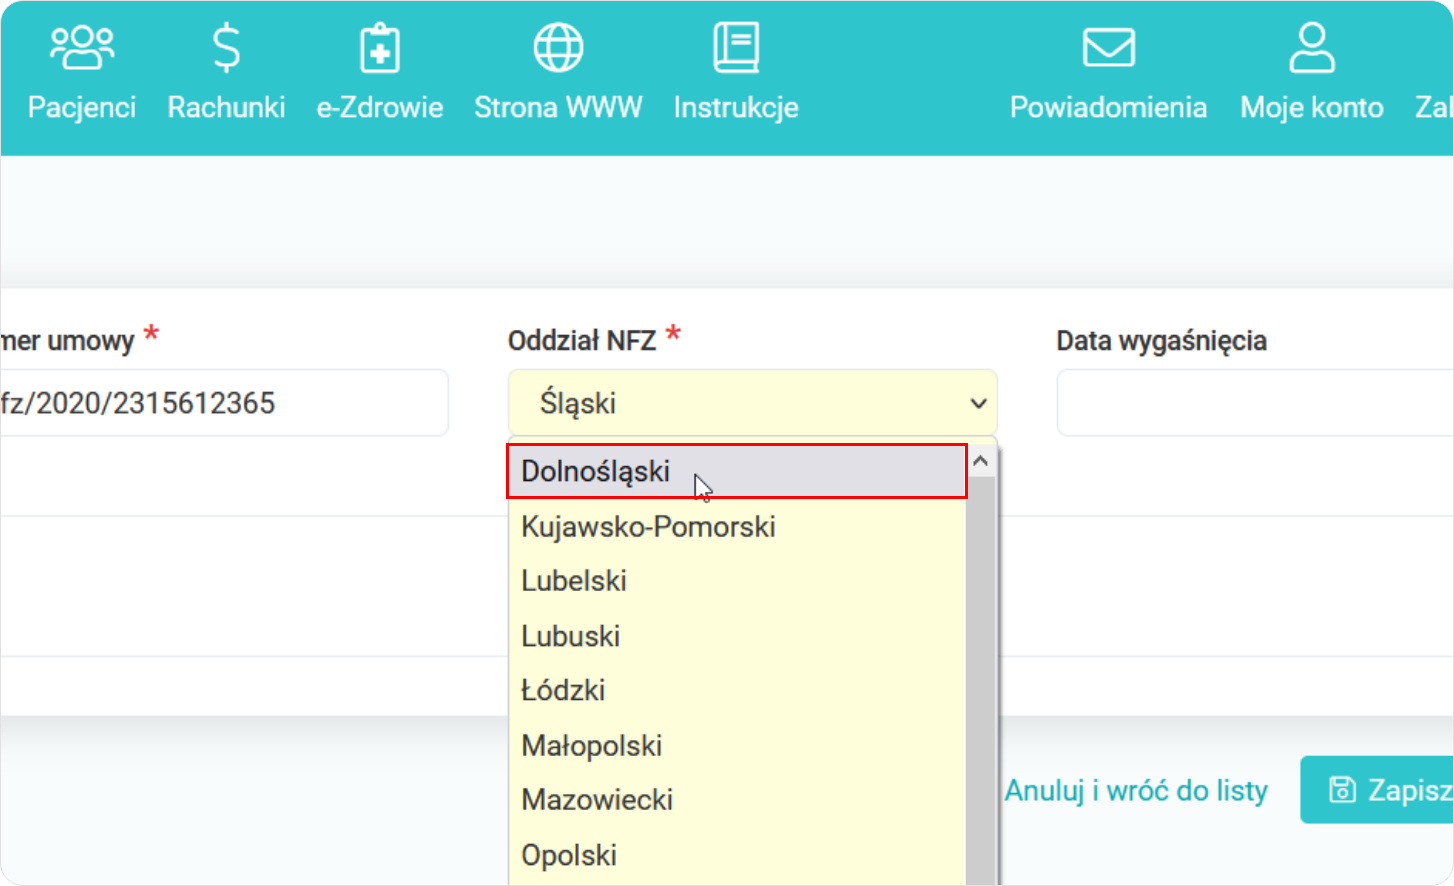1454x886 pixels.
Task: Pick the Lubuski option
Action: pos(737,636)
